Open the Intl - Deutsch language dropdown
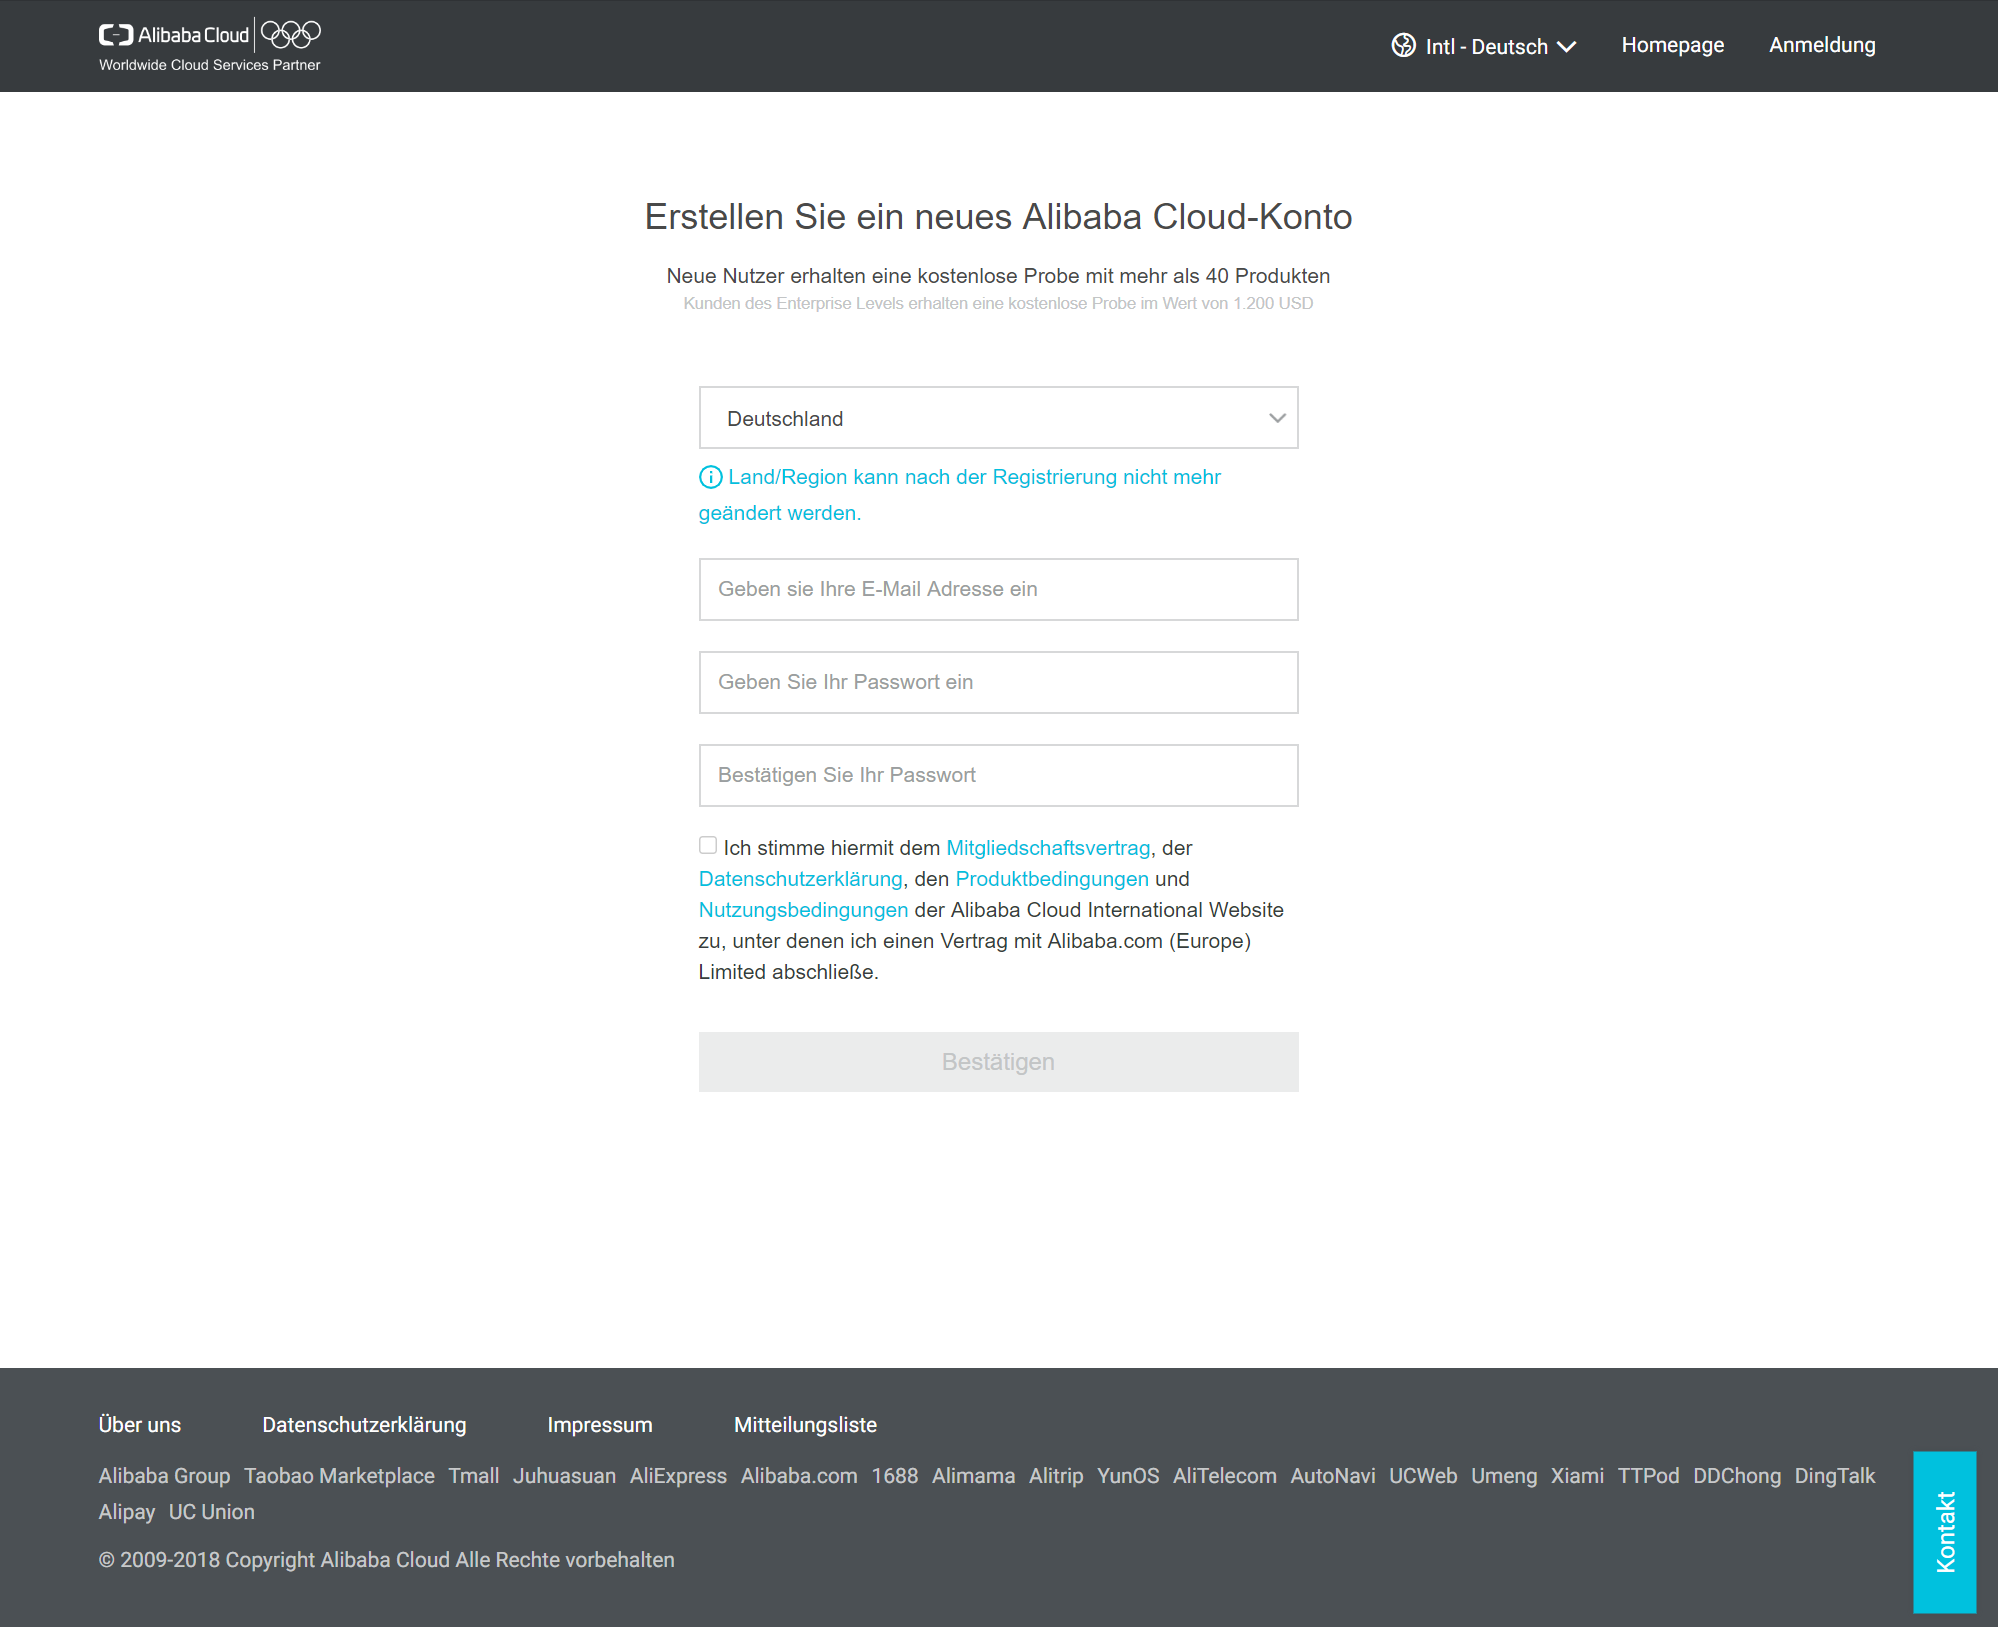The height and width of the screenshot is (1631, 1998). coord(1484,46)
